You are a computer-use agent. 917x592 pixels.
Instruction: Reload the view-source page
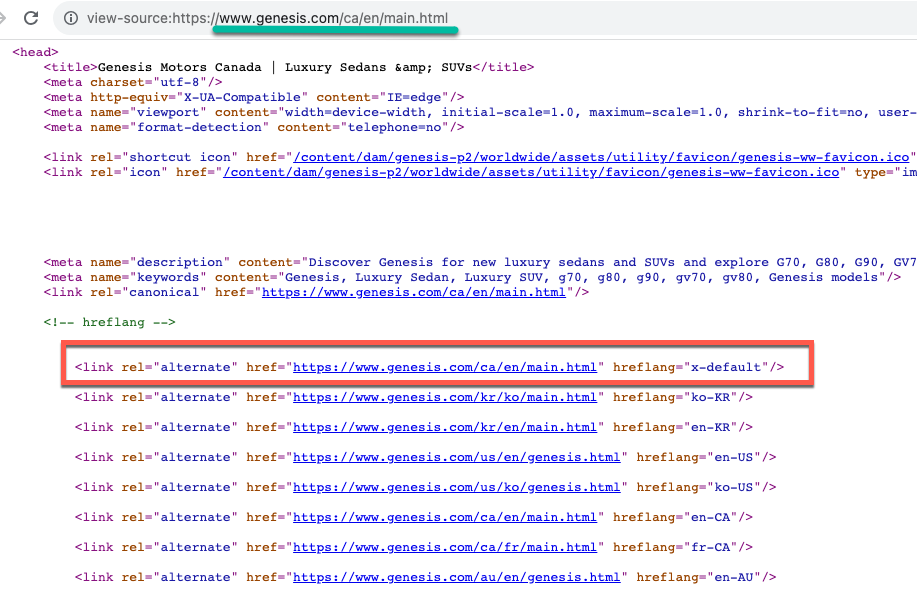[31, 18]
